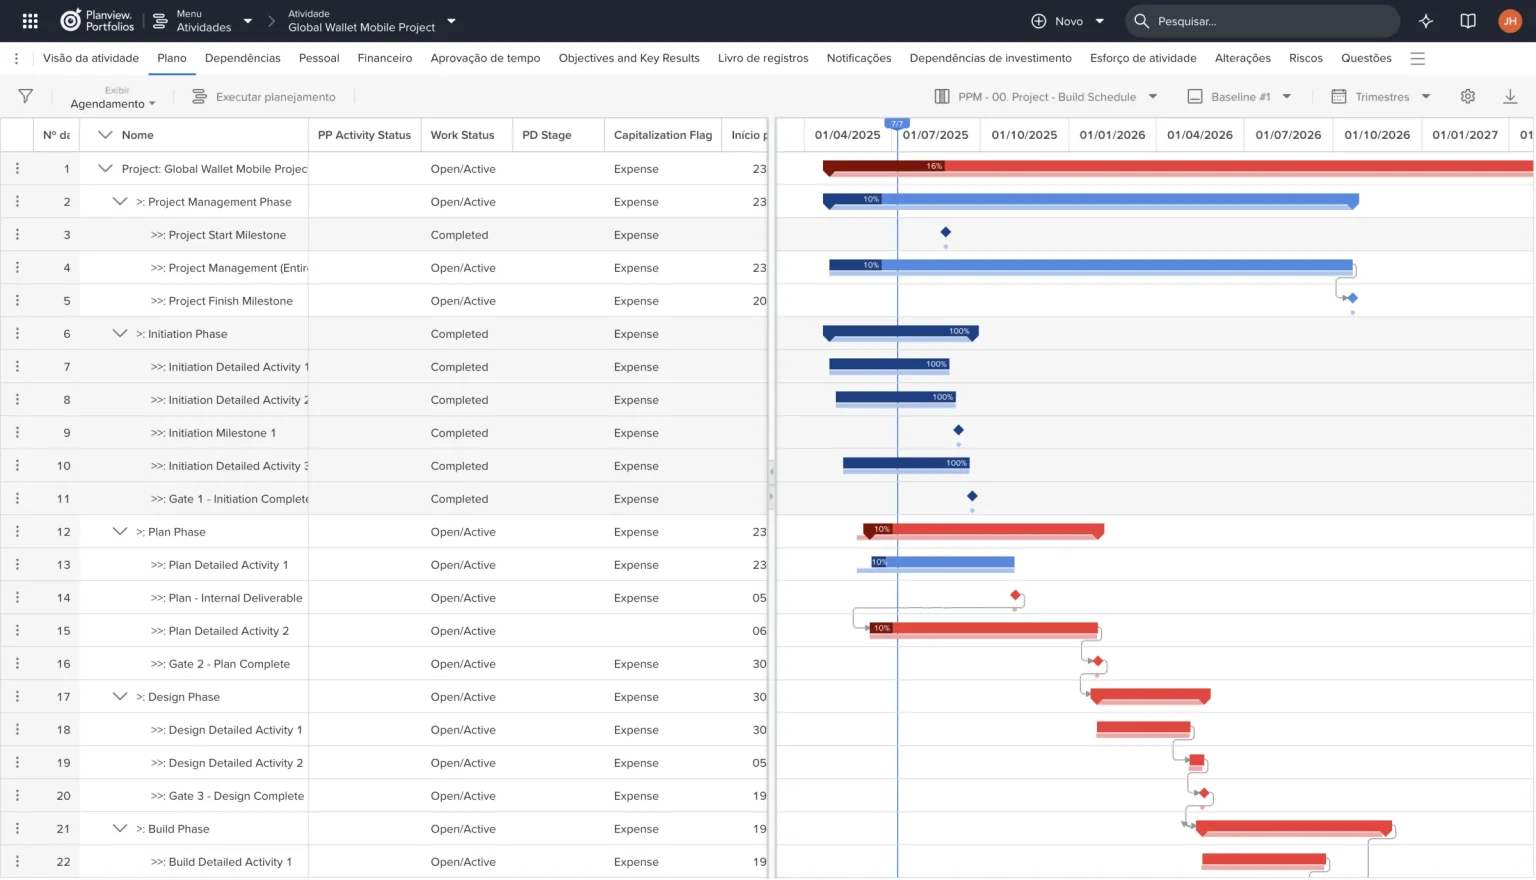Click the Planview Portfolios logo
Image resolution: width=1536 pixels, height=880 pixels.
click(x=97, y=21)
